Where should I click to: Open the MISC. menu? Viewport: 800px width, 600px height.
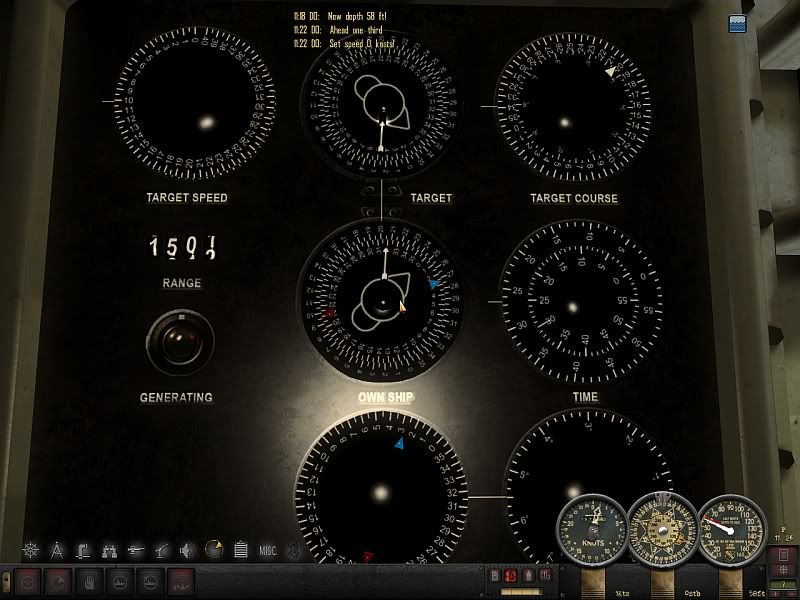click(268, 551)
